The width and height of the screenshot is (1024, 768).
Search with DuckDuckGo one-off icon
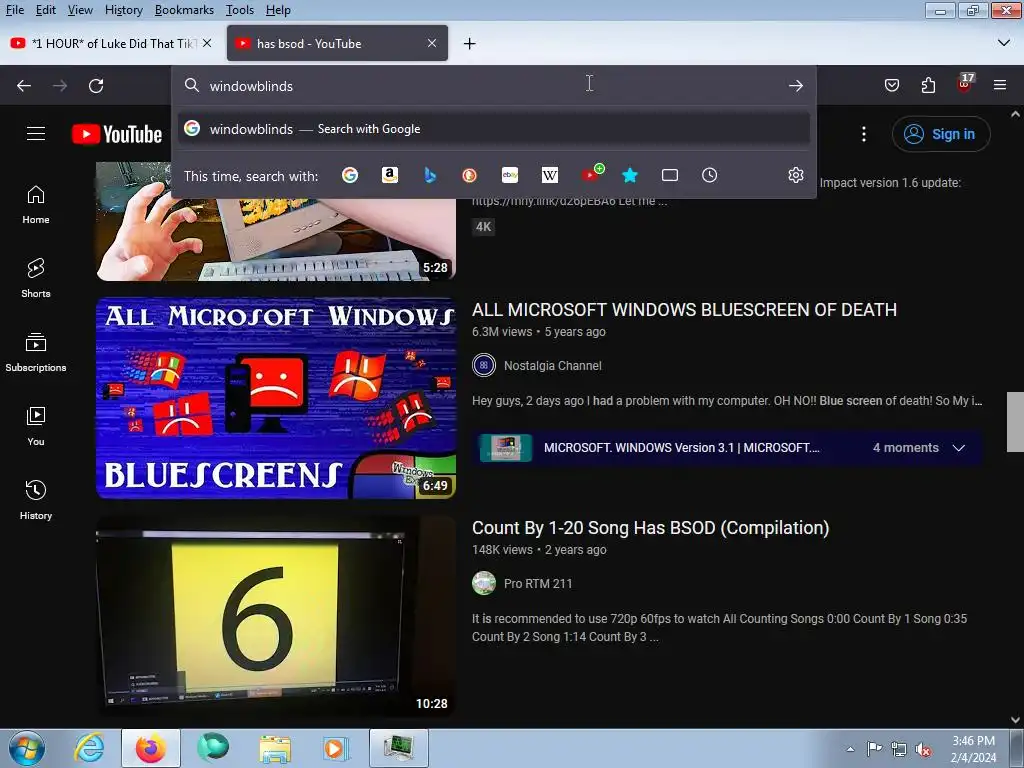point(470,175)
